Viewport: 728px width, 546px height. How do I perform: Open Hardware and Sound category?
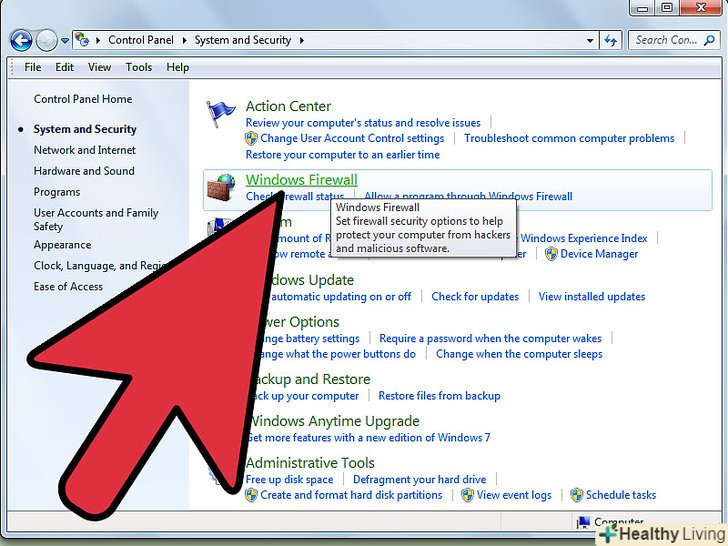pos(84,171)
